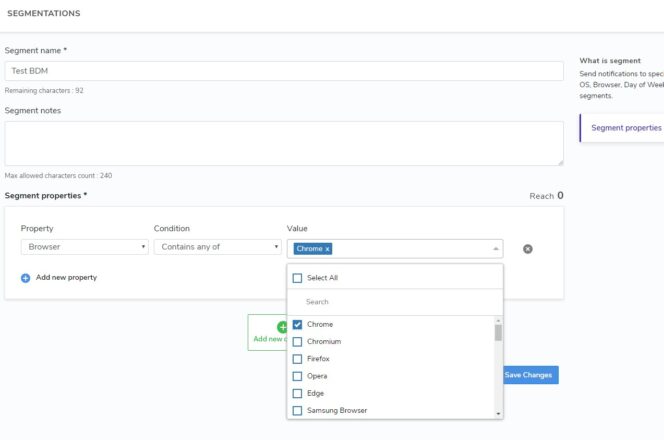
Task: Check the Chromium checkbox
Action: pyautogui.click(x=297, y=342)
